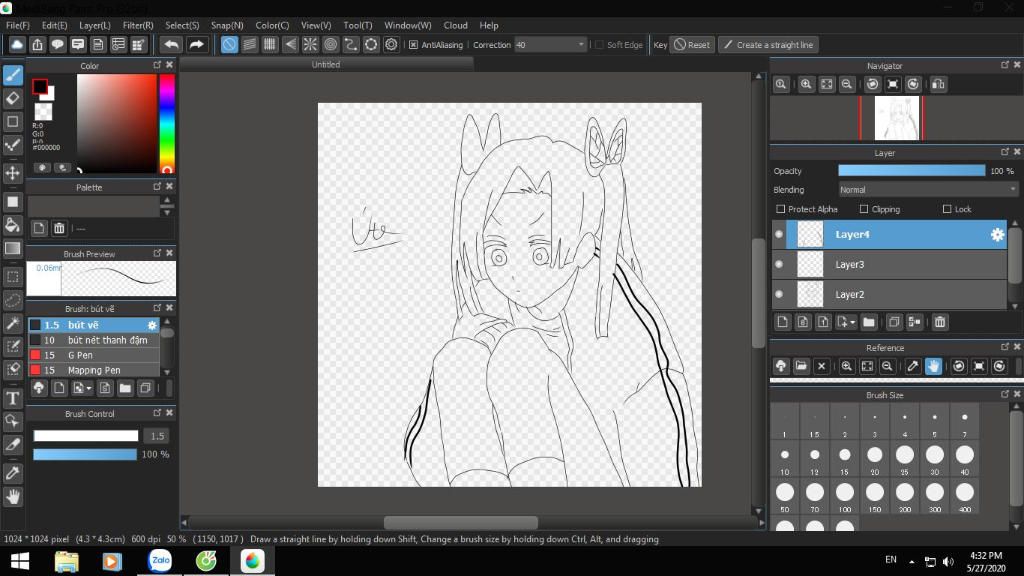Click the Reset key button

(692, 44)
